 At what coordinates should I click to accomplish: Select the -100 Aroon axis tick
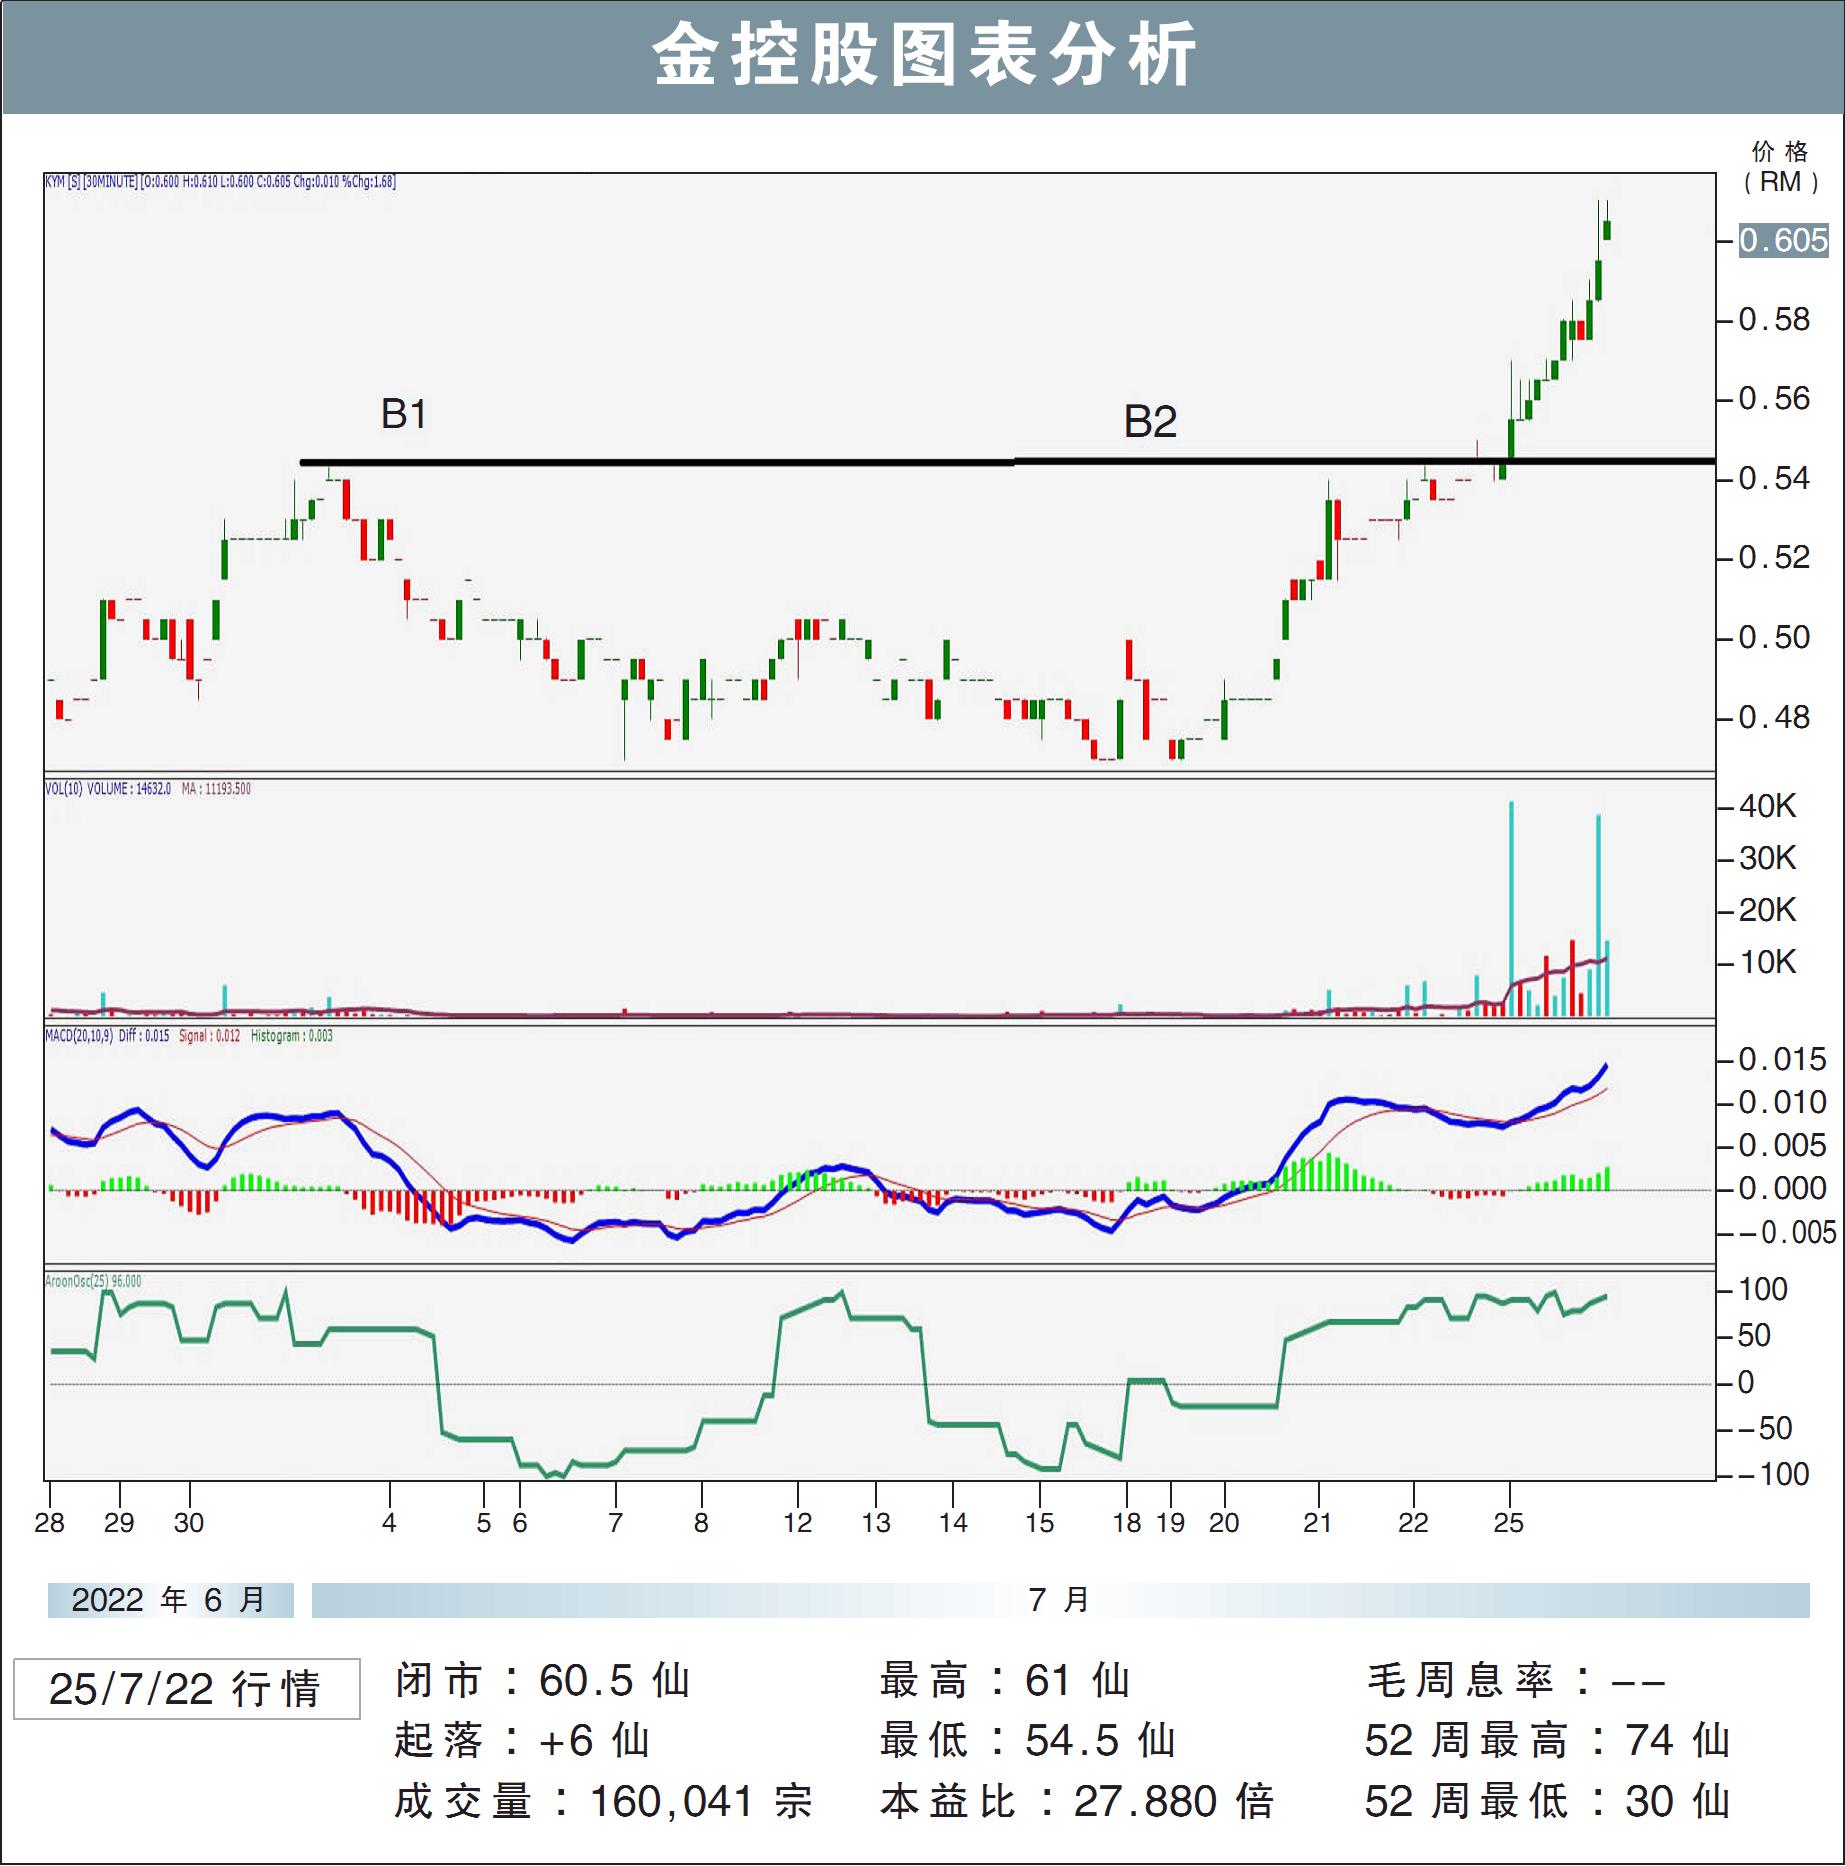1774,1474
